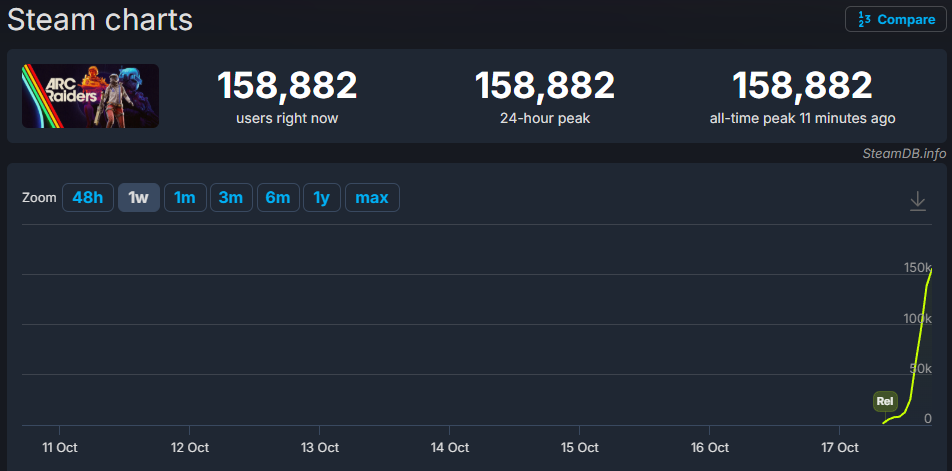The height and width of the screenshot is (471, 952).
Task: Select the 1w zoom range
Action: click(138, 198)
